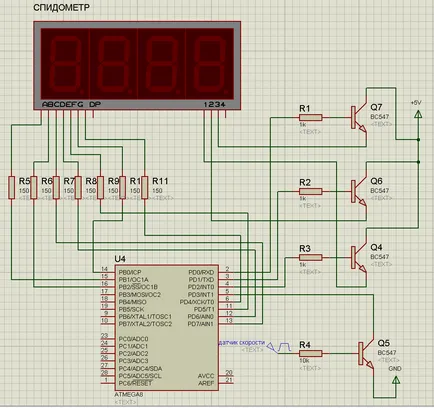Click the 10k resistor R4 body

[310, 353]
